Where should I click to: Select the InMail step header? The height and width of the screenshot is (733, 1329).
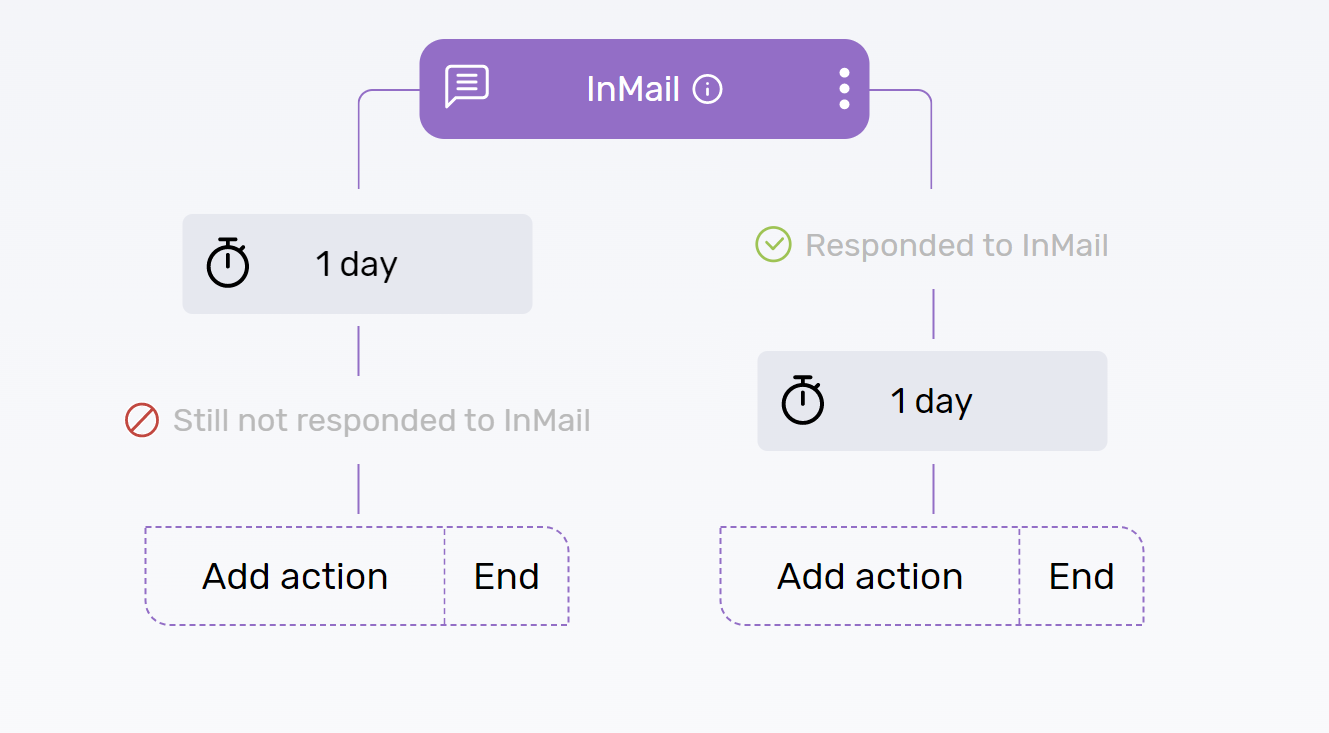[x=644, y=89]
